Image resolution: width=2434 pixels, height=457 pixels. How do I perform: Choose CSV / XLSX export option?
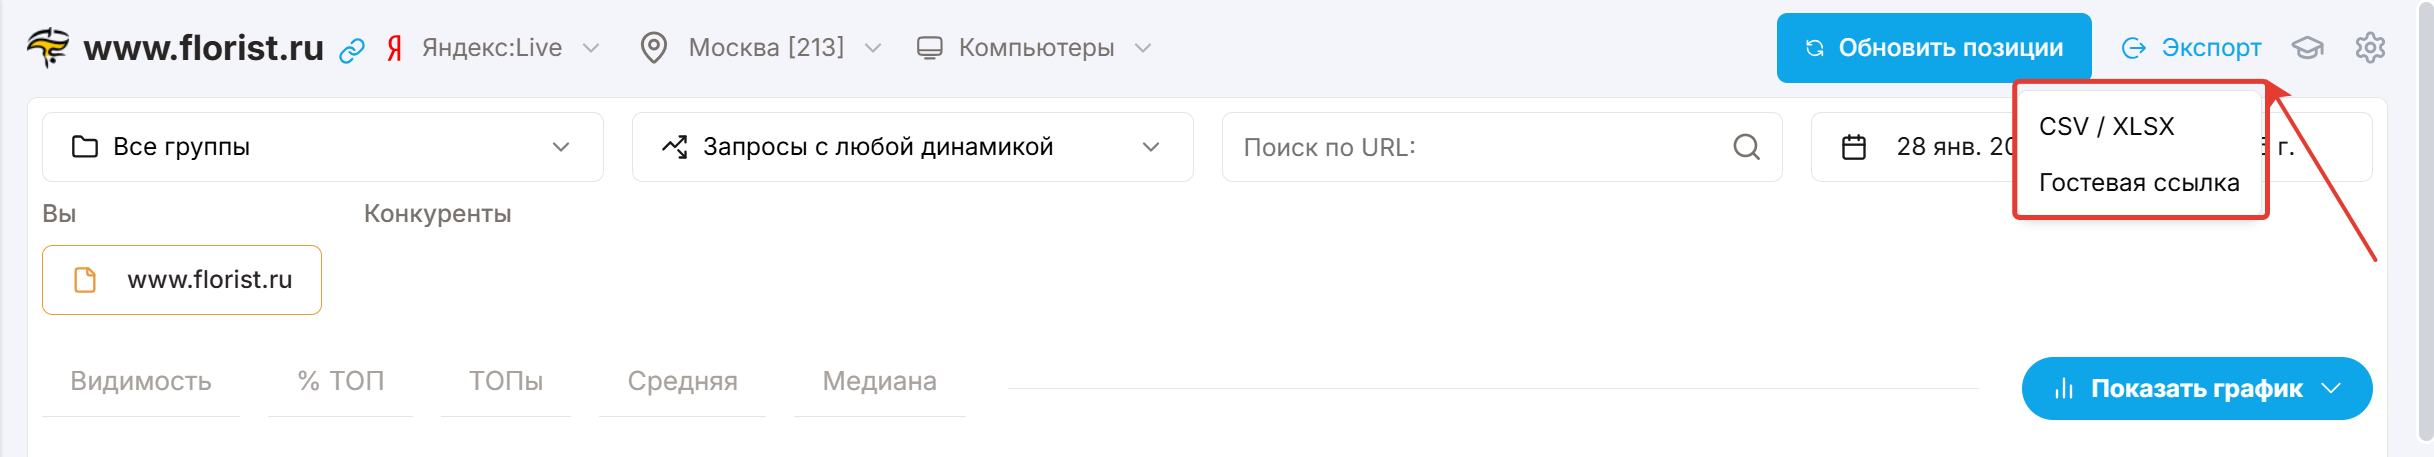(2106, 127)
